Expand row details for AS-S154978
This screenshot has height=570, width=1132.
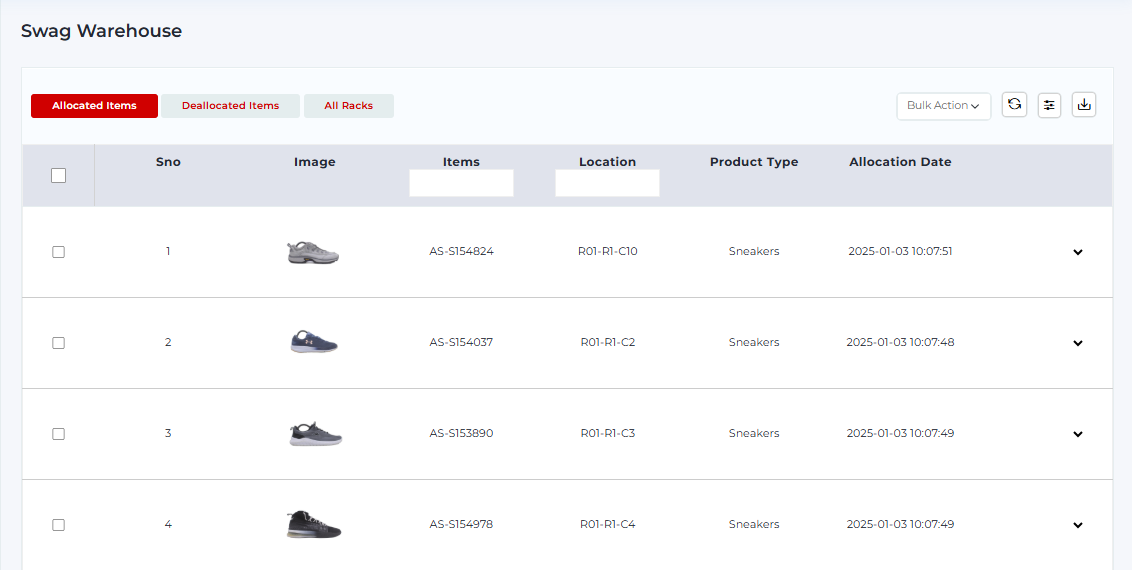coord(1077,525)
